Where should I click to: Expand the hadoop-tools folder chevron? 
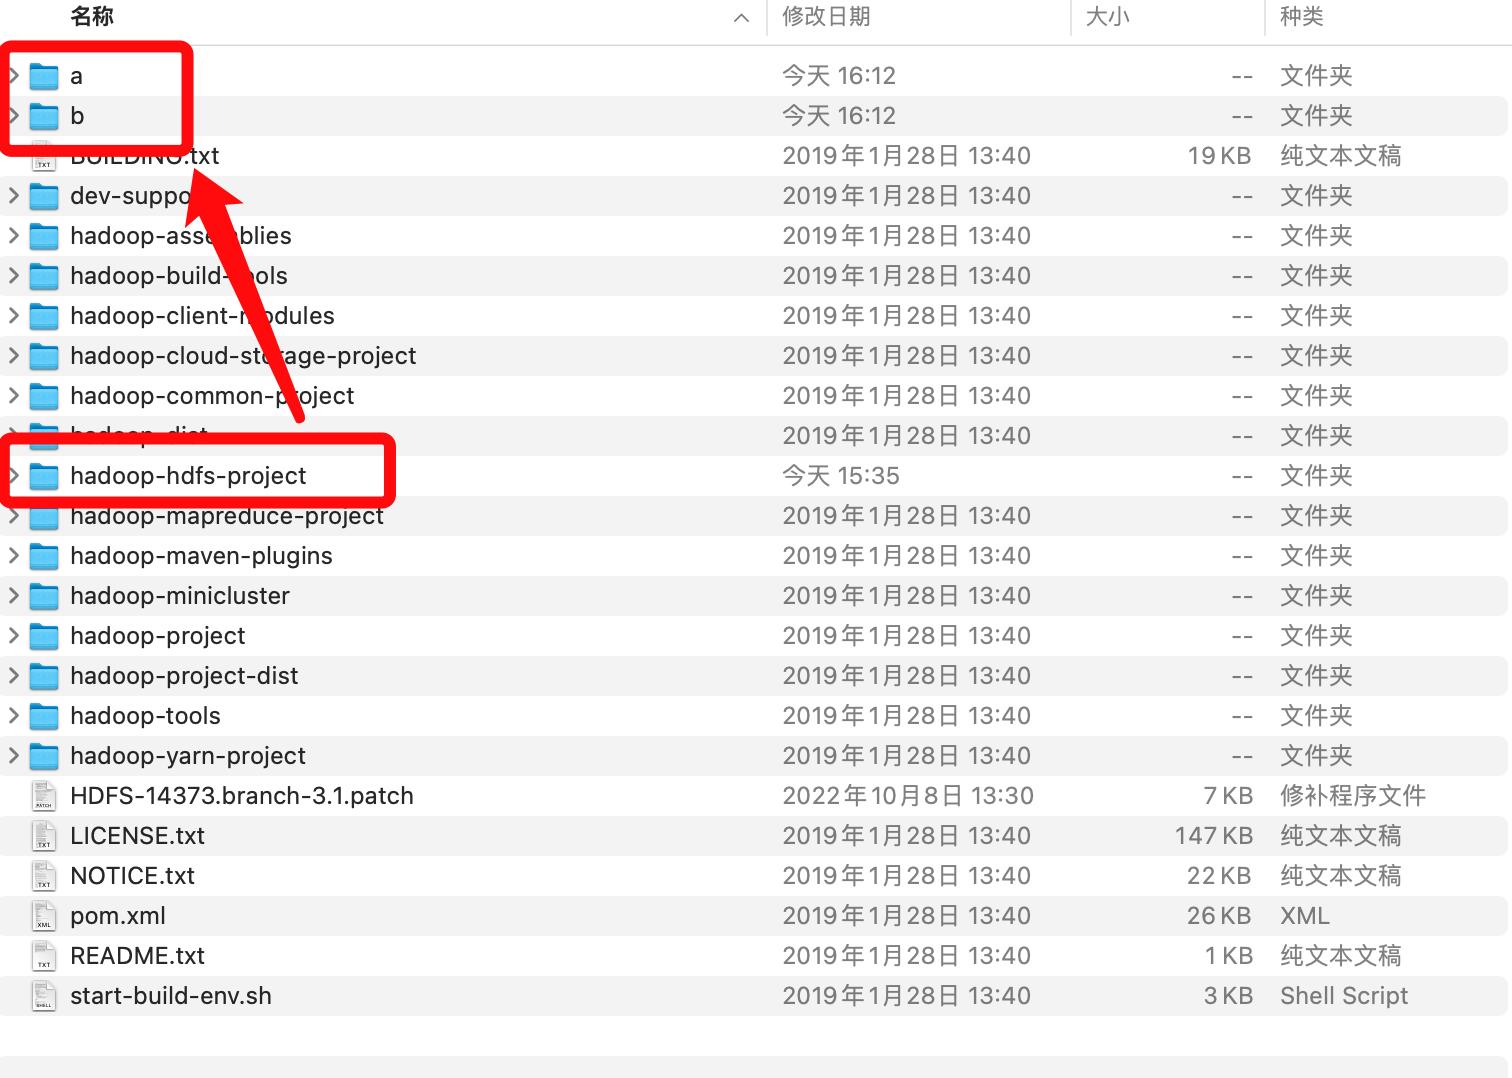click(14, 716)
